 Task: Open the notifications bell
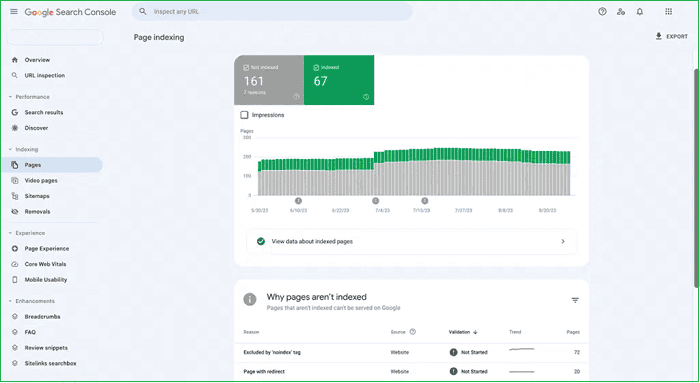[640, 12]
